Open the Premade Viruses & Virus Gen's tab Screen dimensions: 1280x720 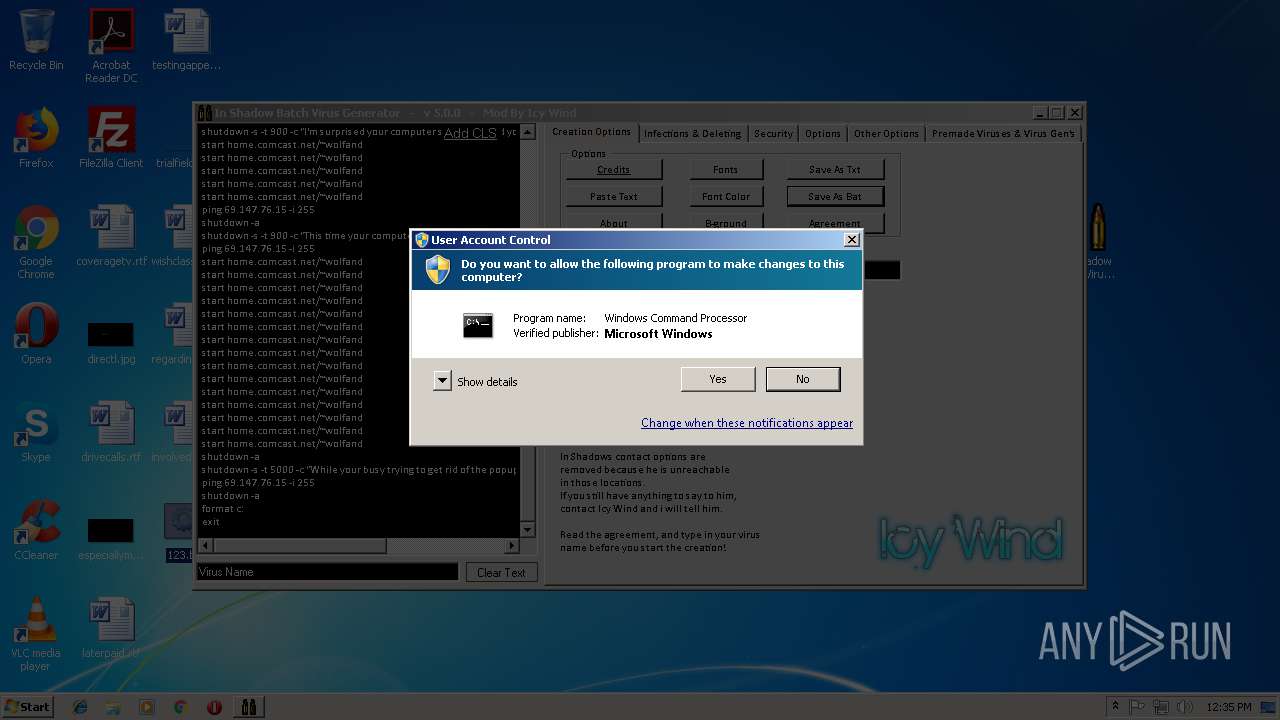point(1003,133)
